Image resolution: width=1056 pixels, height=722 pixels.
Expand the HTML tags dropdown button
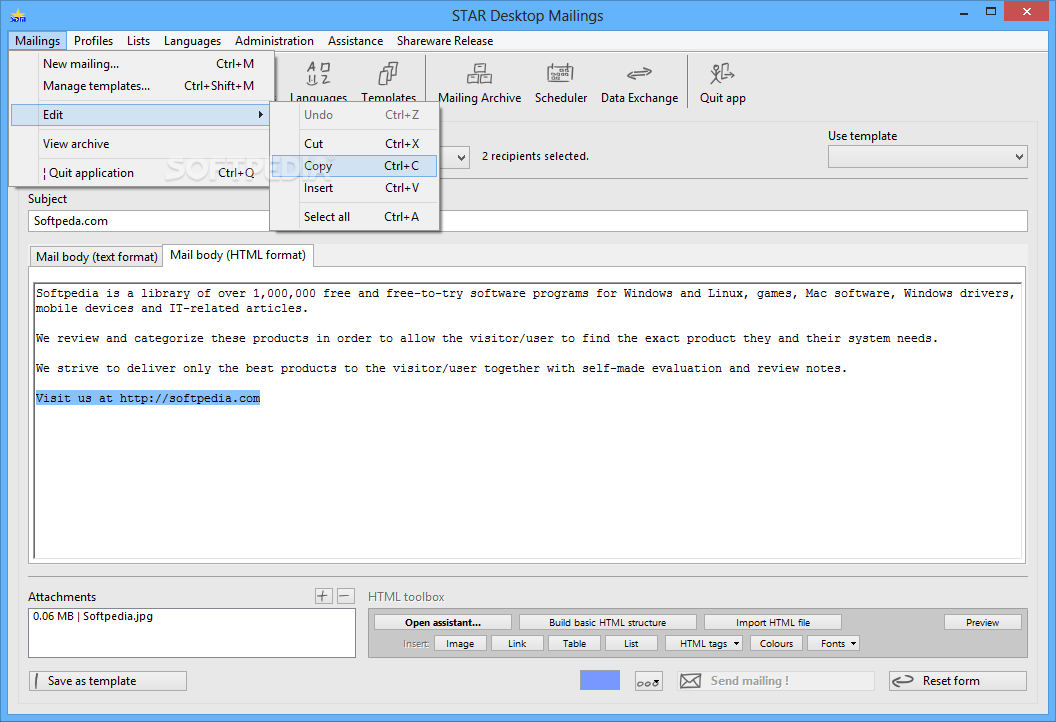[x=703, y=643]
